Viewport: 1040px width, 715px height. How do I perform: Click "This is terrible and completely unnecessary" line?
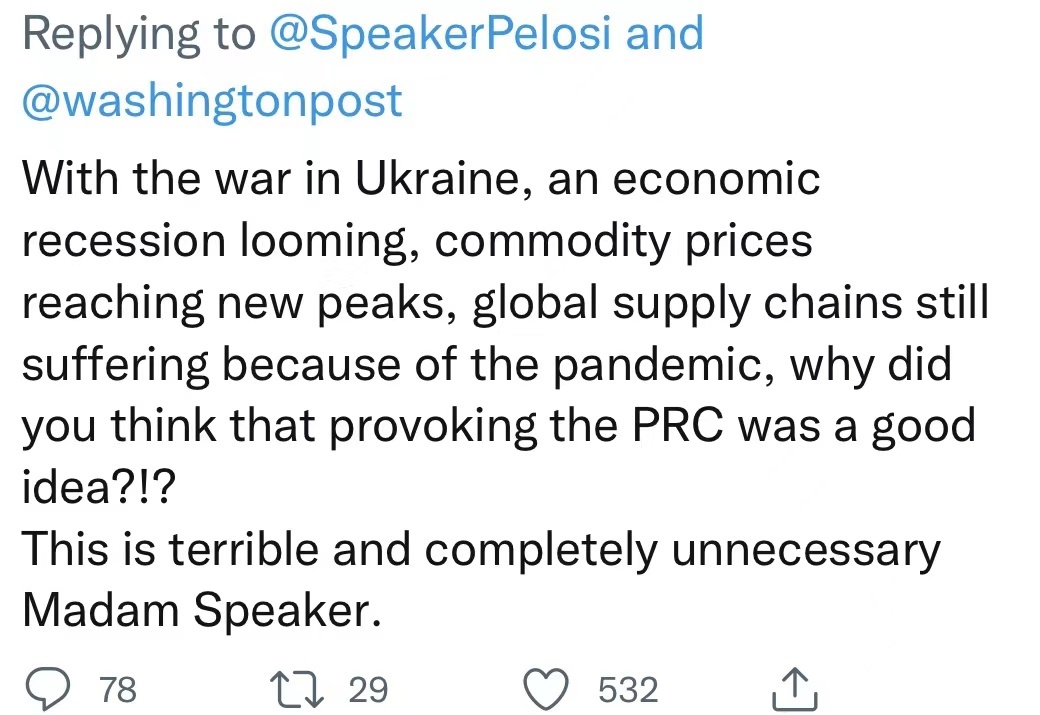[x=481, y=550]
